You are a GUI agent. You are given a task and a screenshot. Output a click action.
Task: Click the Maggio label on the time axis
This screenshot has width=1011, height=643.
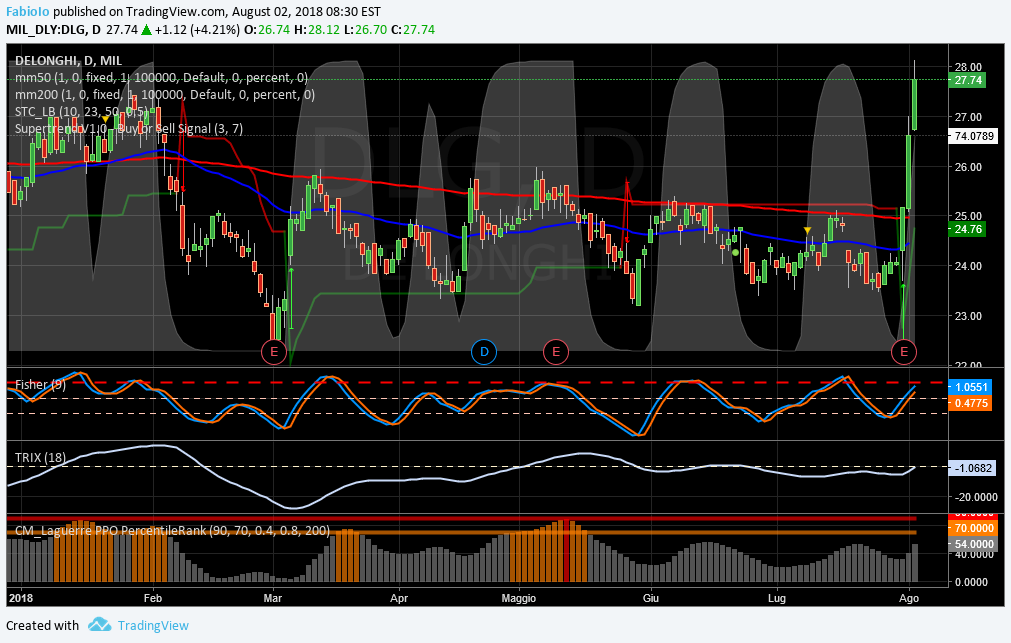coord(519,598)
